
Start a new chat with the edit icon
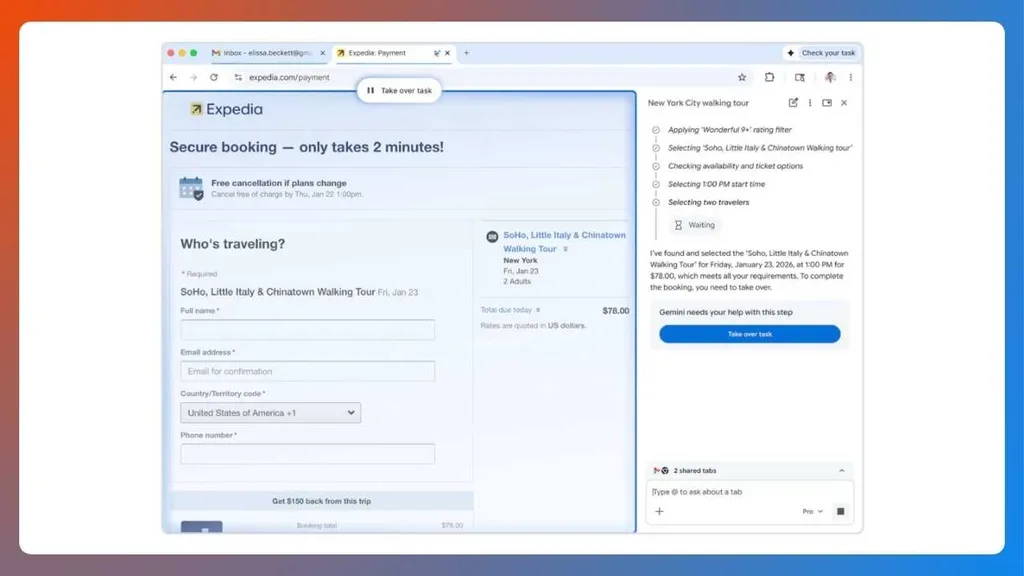coord(793,103)
